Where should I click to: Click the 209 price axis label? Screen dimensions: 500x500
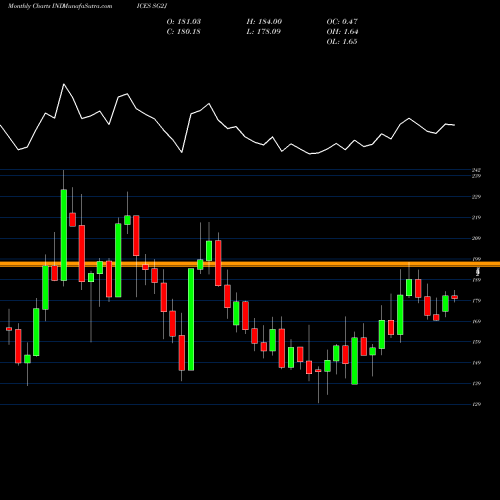click(x=476, y=238)
